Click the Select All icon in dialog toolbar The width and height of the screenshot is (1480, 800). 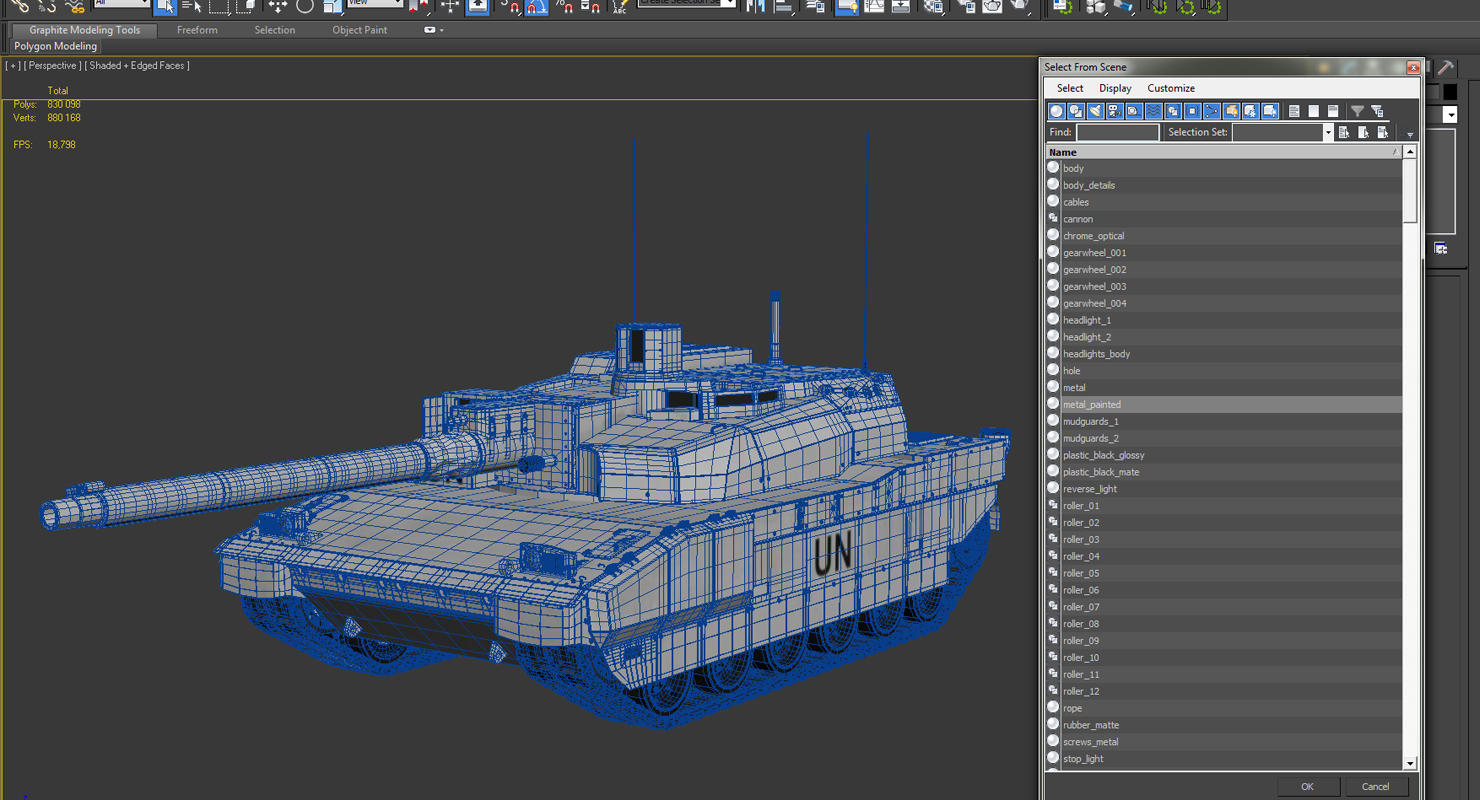pyautogui.click(x=1294, y=111)
